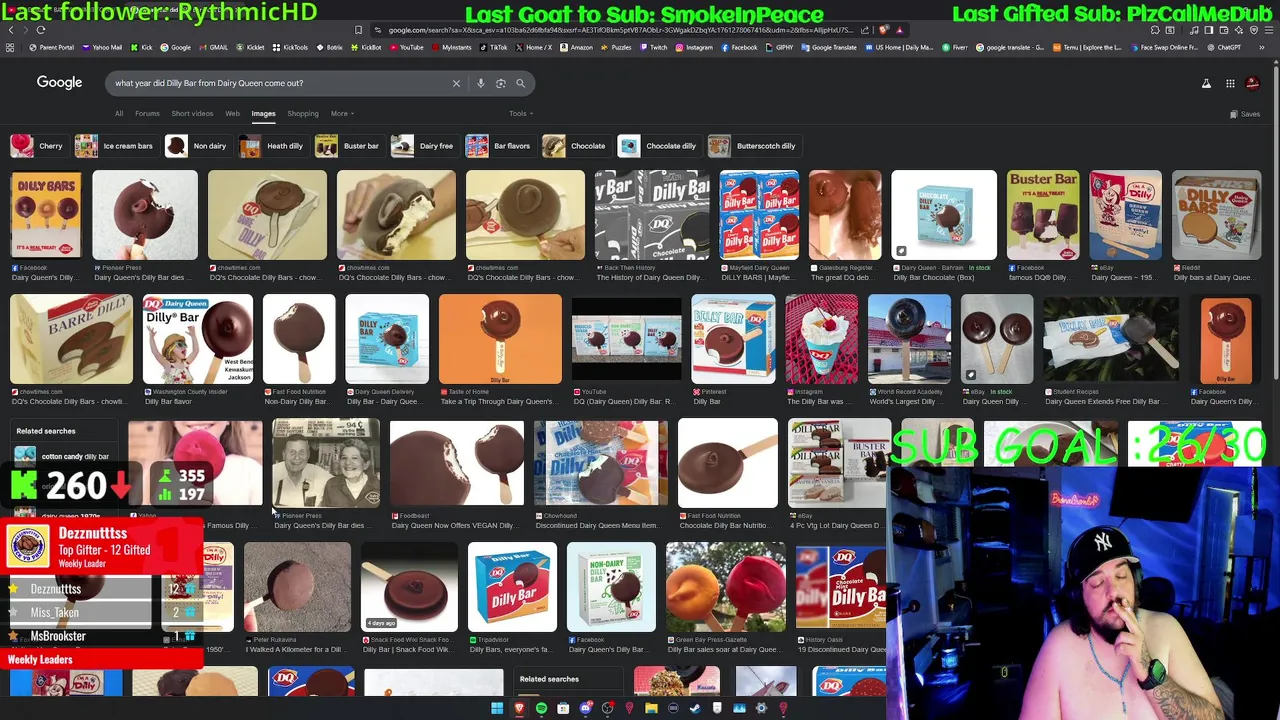Open the Google apps grid icon
The image size is (1280, 720).
click(x=1230, y=83)
